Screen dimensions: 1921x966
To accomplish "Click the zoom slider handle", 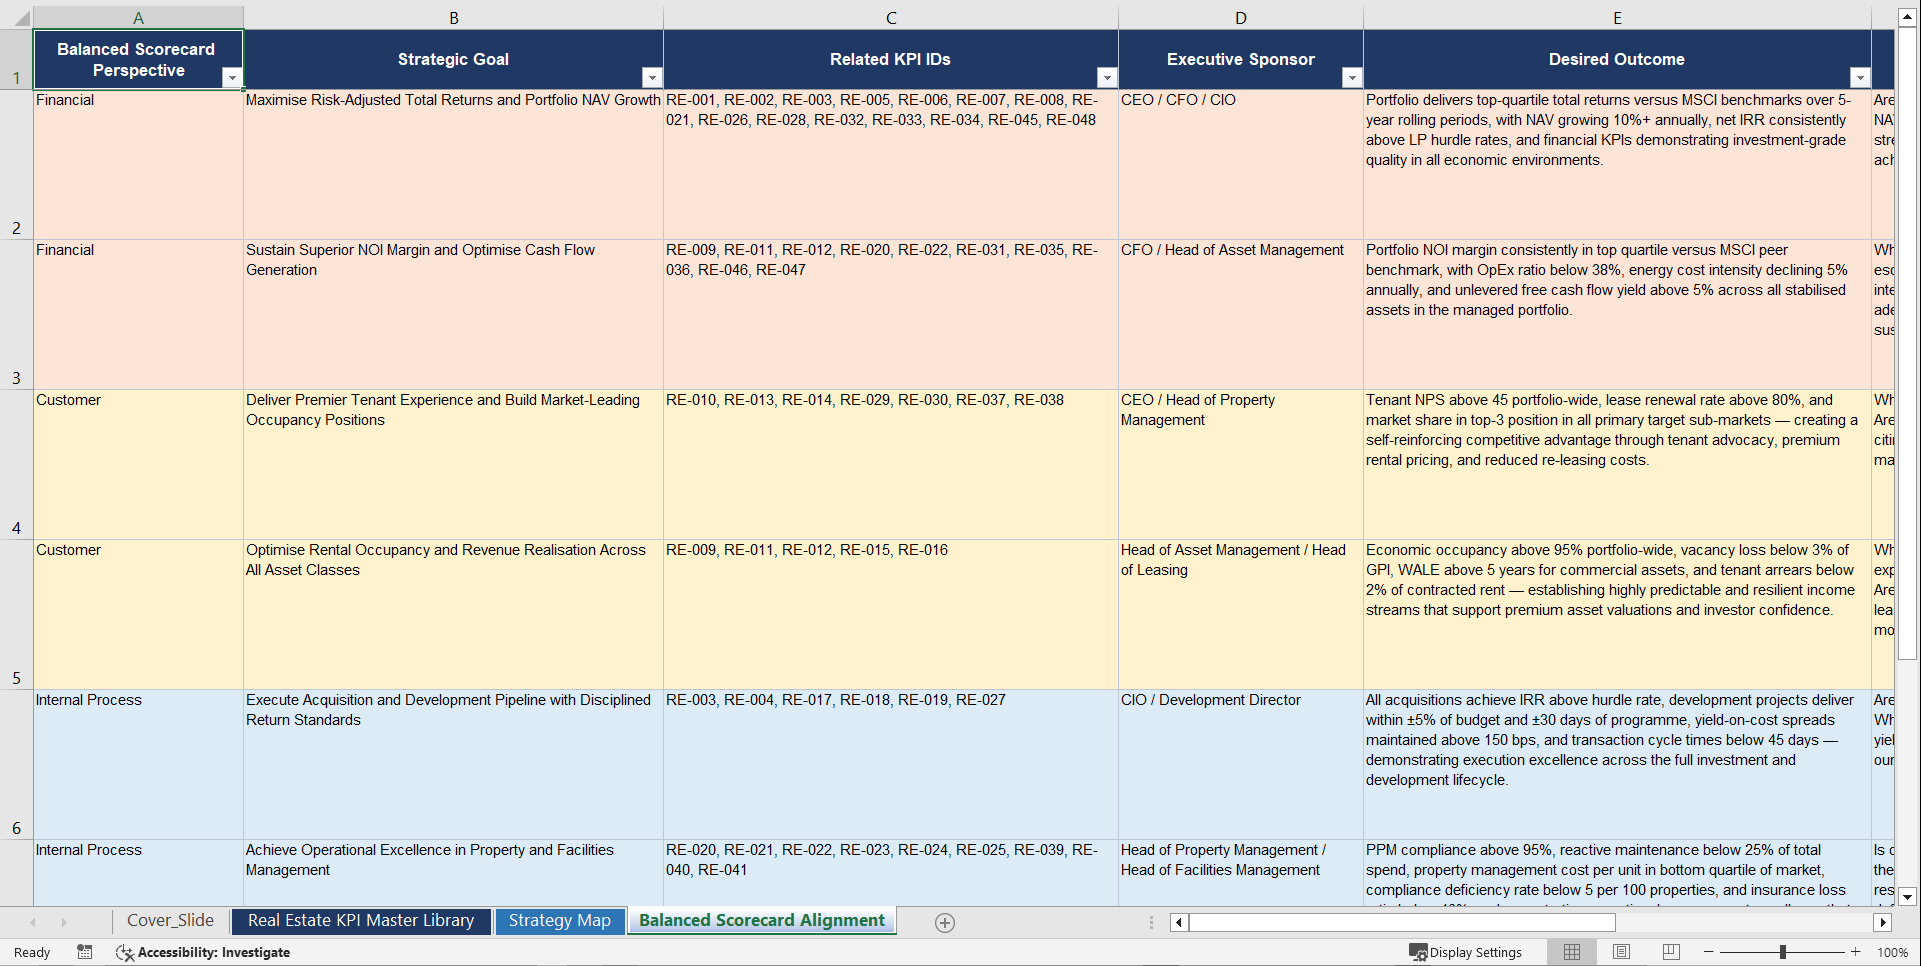I will [x=1783, y=952].
